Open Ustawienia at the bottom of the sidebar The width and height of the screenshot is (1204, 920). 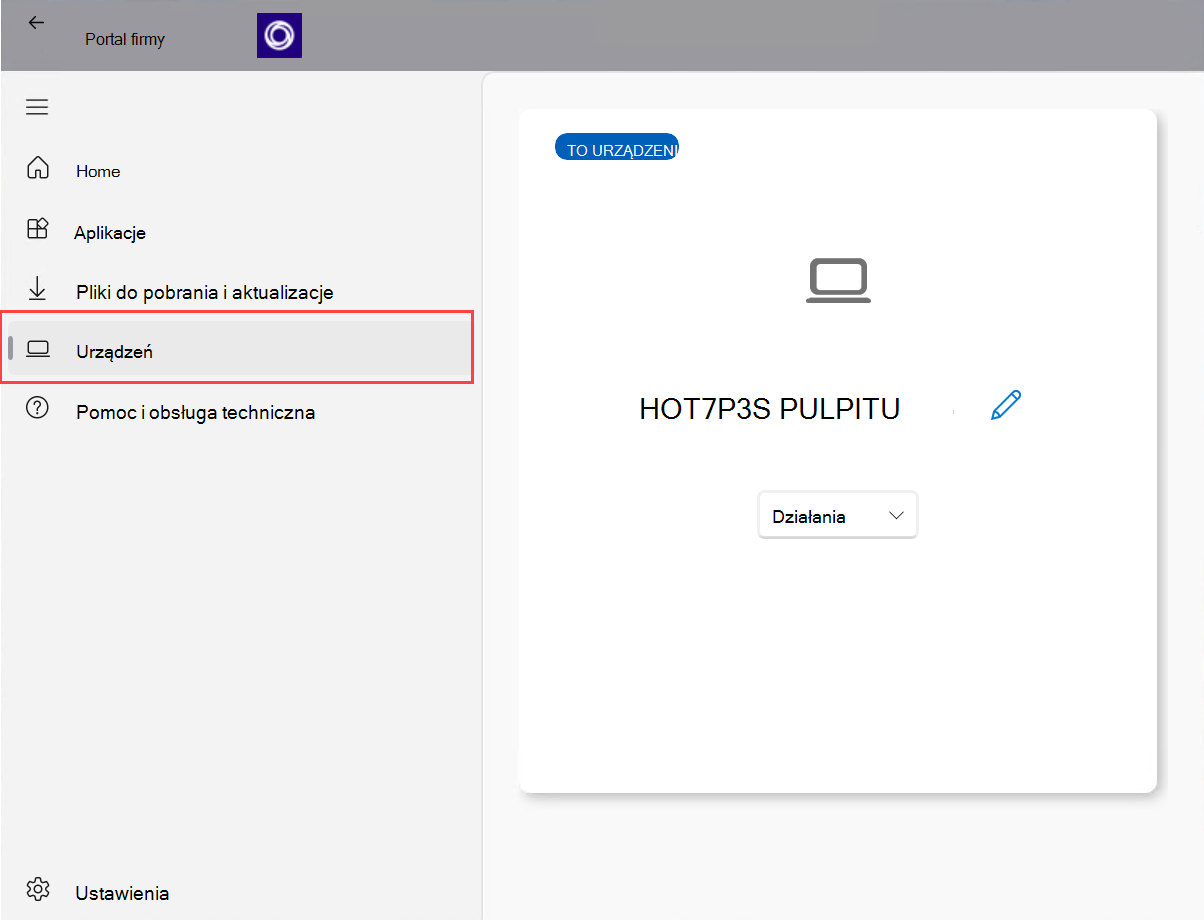[x=122, y=891]
